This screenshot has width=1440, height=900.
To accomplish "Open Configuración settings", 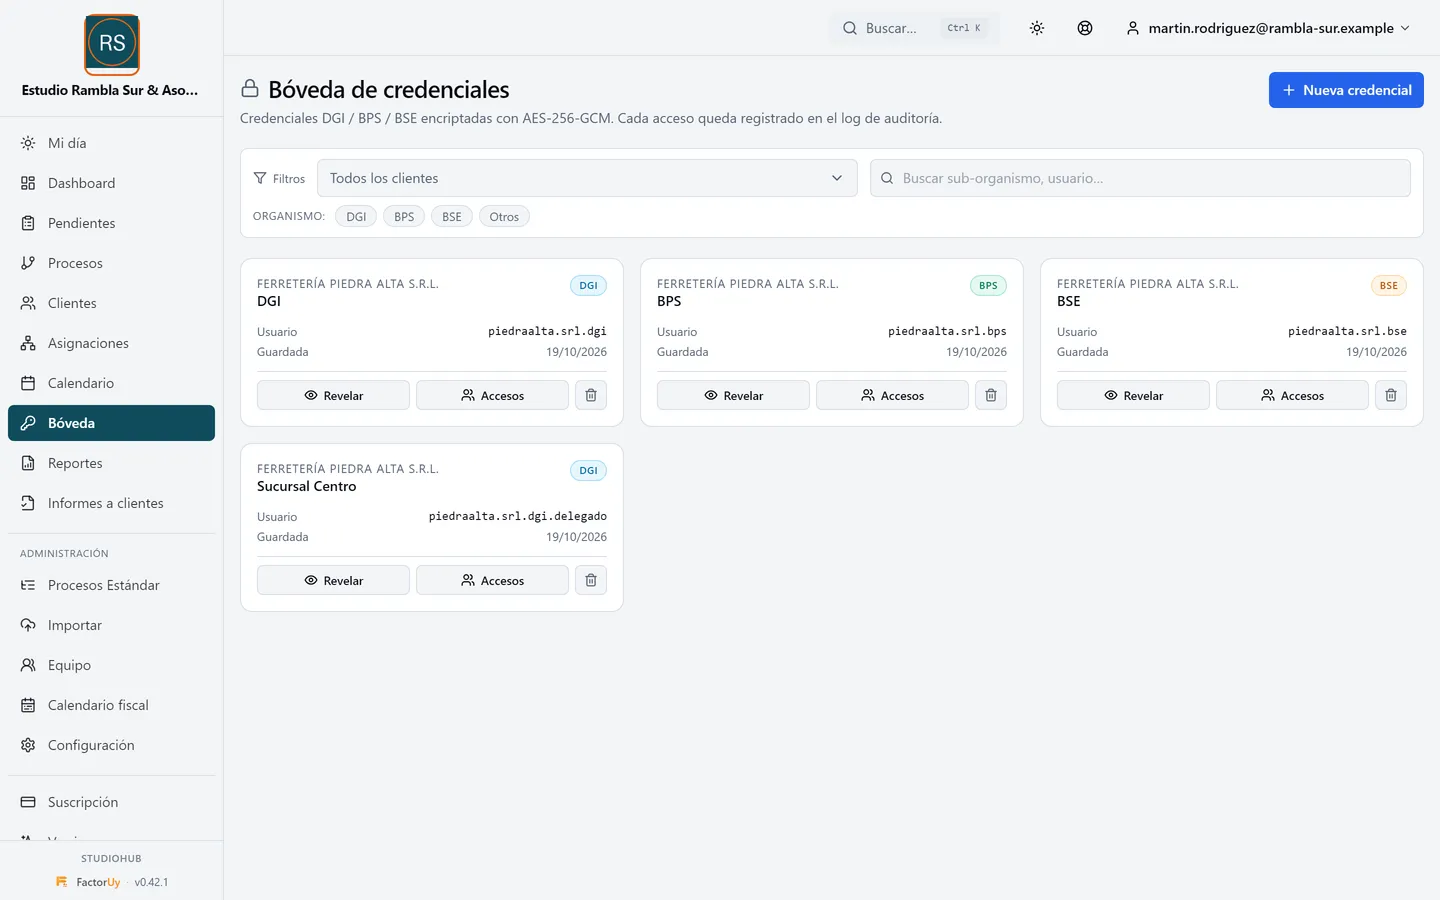I will coord(111,745).
